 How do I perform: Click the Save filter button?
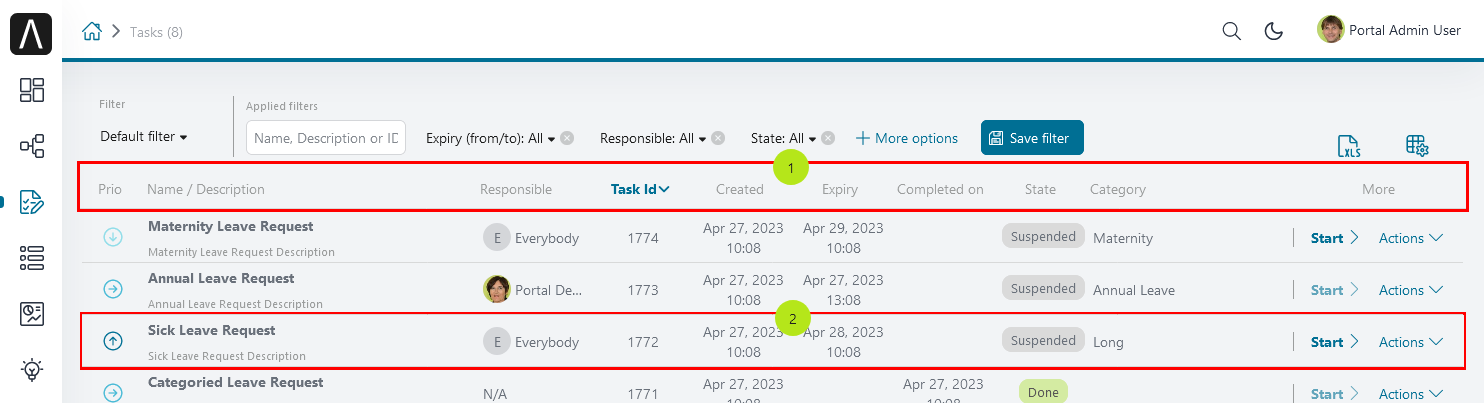click(1032, 138)
